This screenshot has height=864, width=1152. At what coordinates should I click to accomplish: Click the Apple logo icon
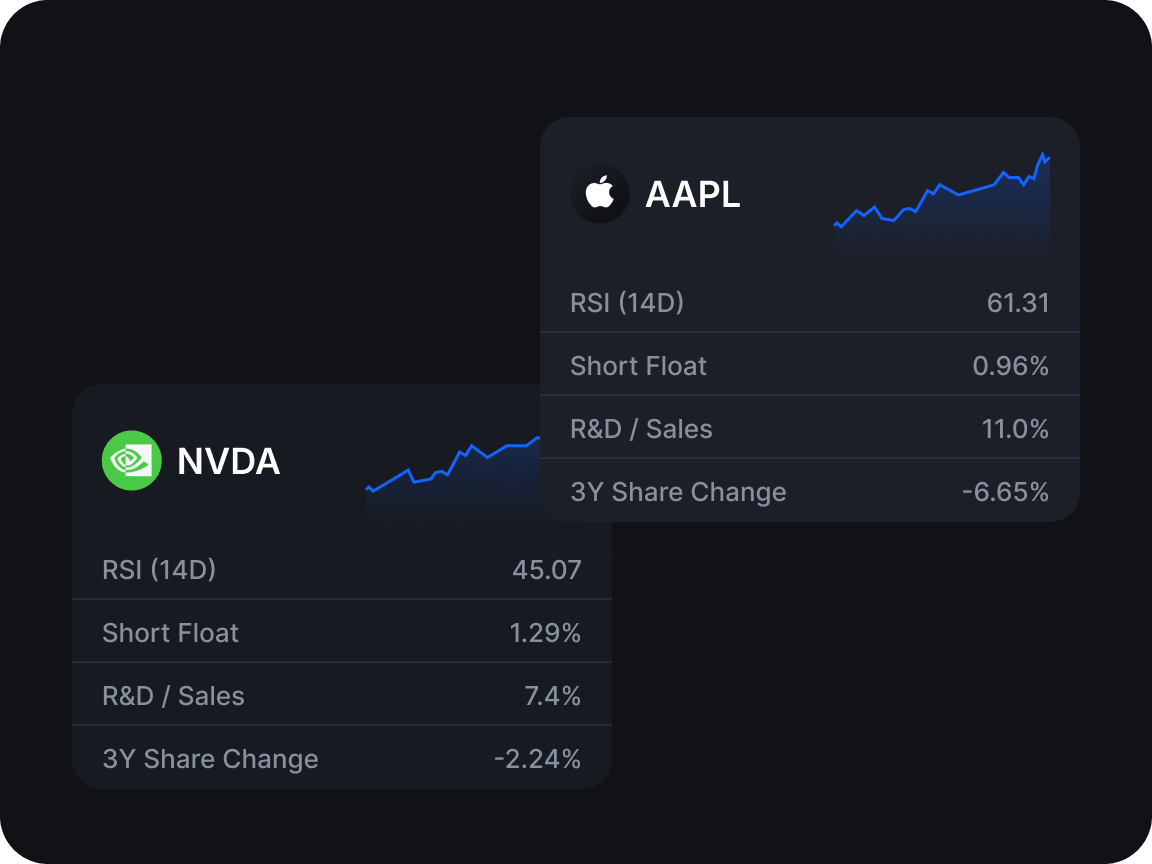(600, 193)
